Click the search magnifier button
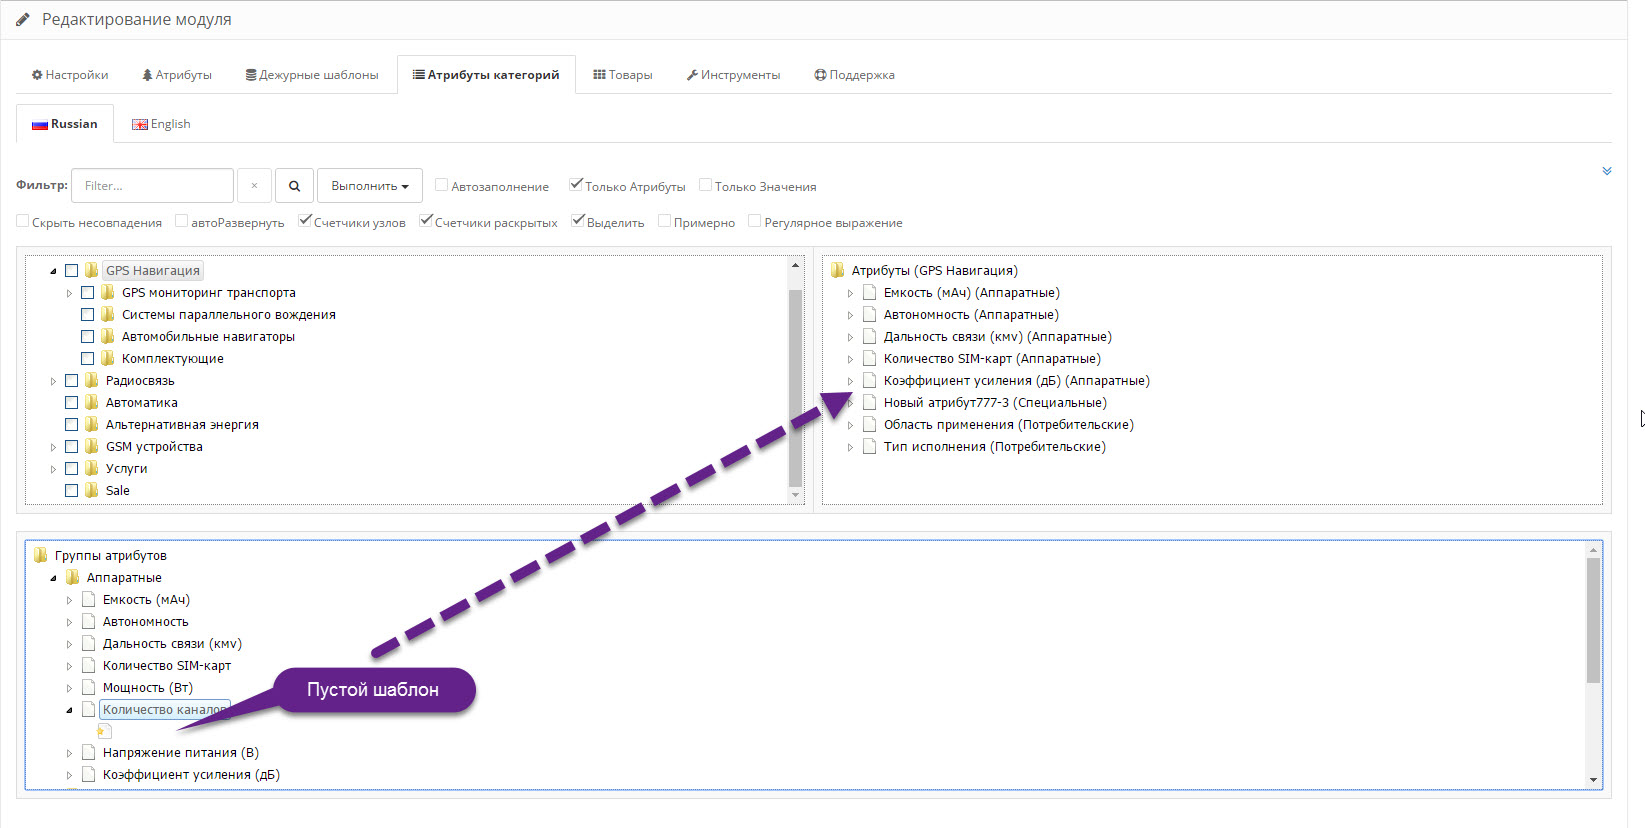The width and height of the screenshot is (1645, 828). pyautogui.click(x=294, y=186)
